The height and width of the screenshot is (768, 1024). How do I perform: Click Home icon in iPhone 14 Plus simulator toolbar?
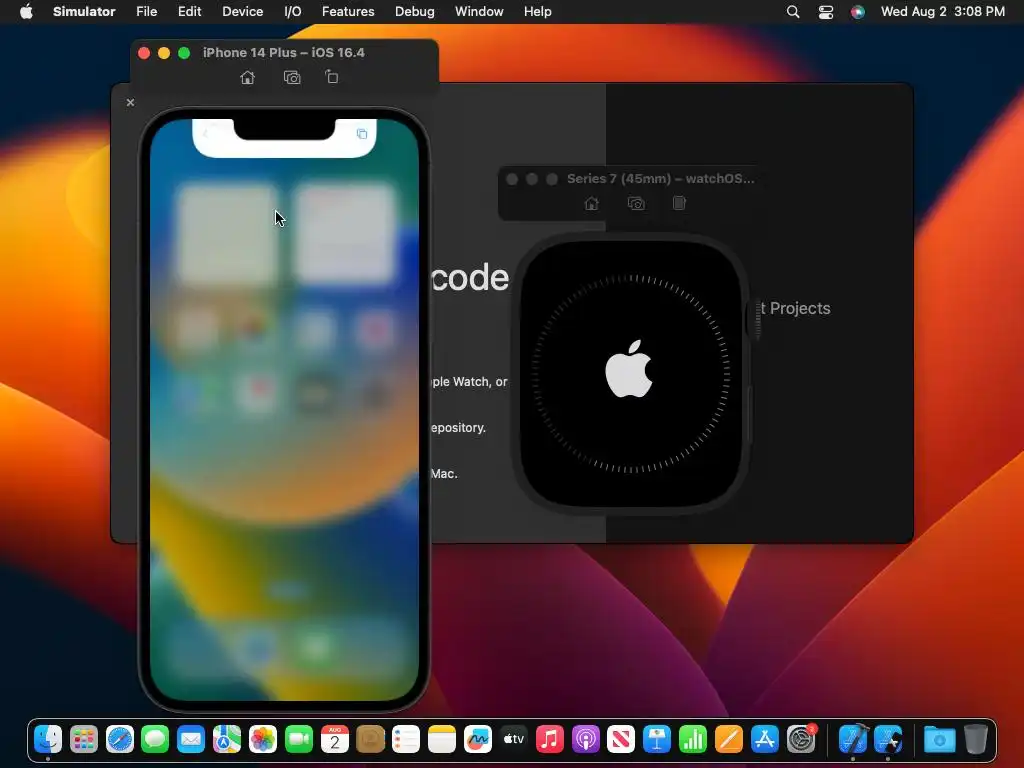(247, 78)
